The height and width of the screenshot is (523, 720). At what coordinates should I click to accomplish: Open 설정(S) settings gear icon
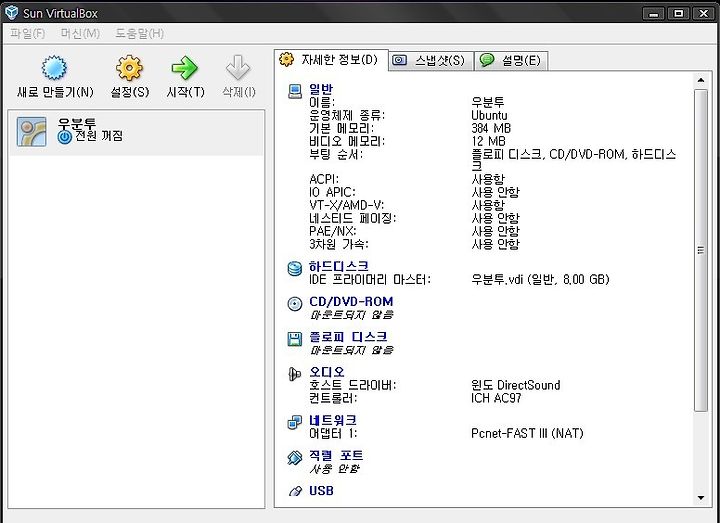coord(129,68)
